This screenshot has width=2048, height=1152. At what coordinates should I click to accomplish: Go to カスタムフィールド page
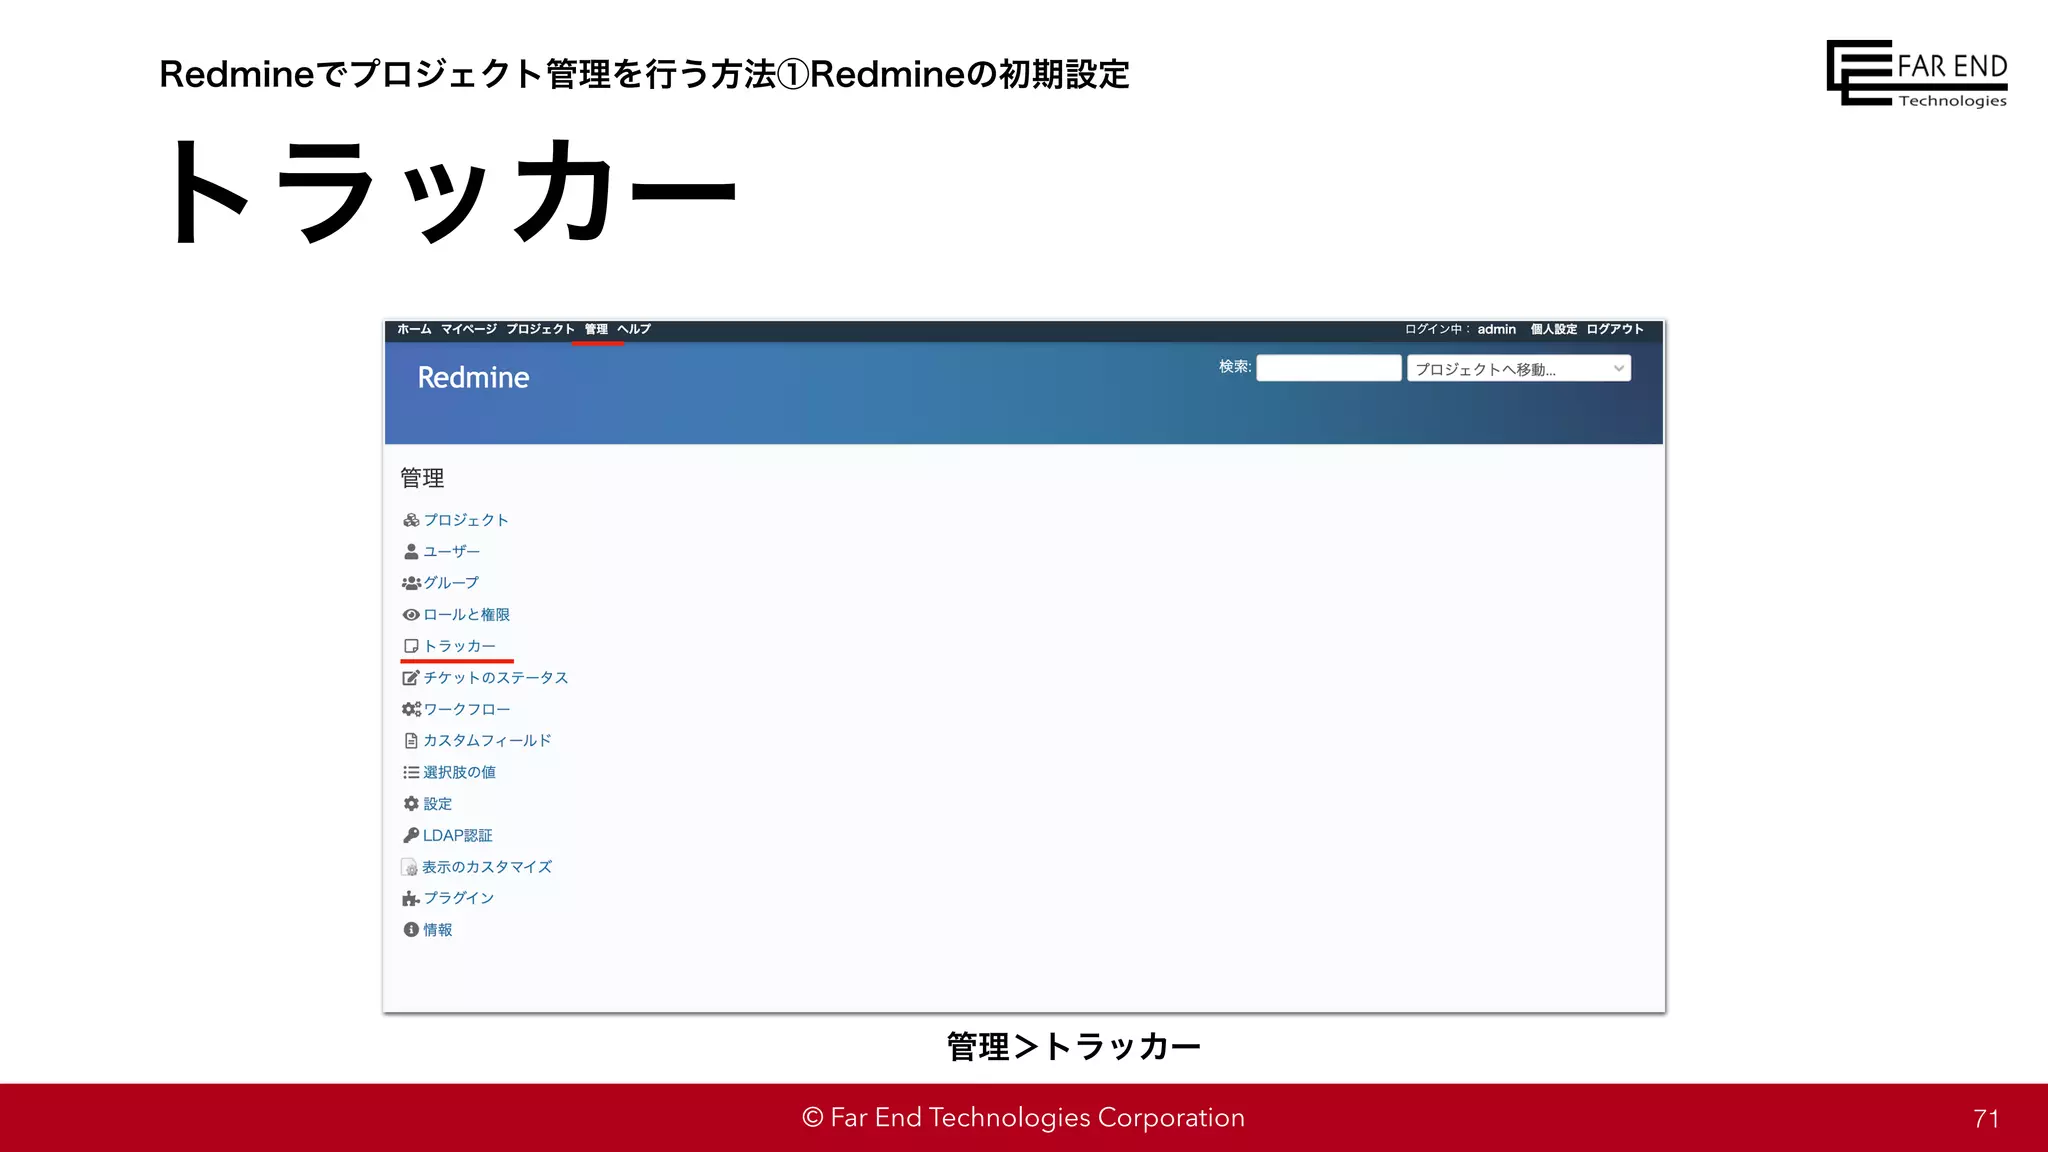point(487,741)
